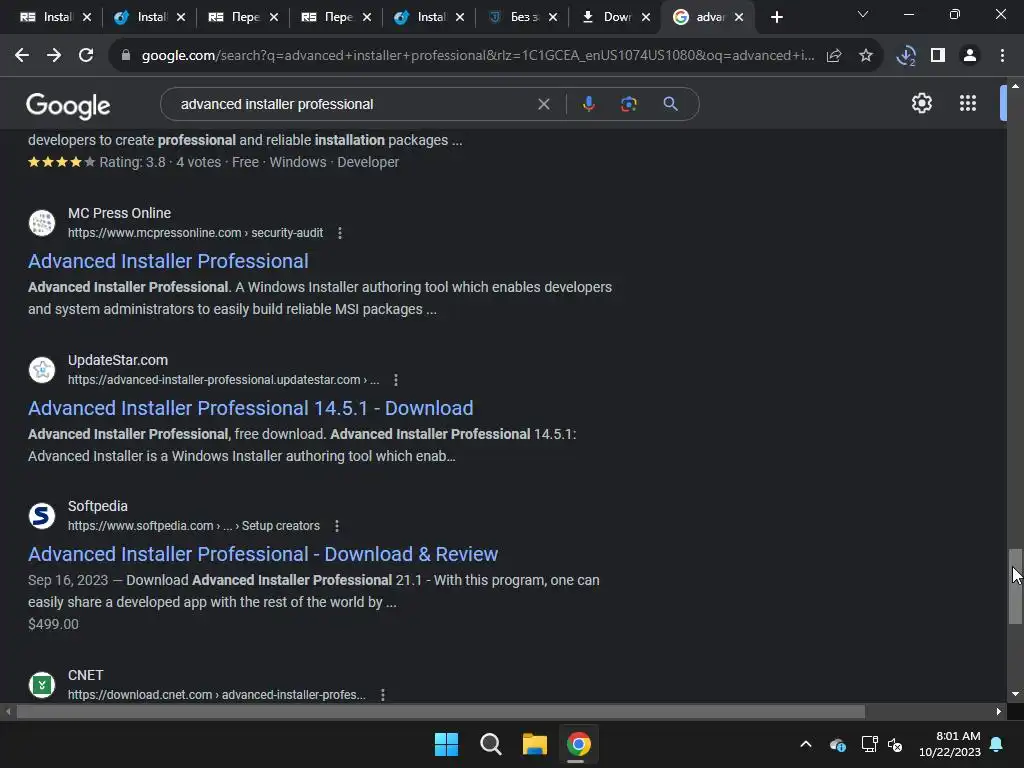
Task: Click the CNET site favicon
Action: (42, 685)
